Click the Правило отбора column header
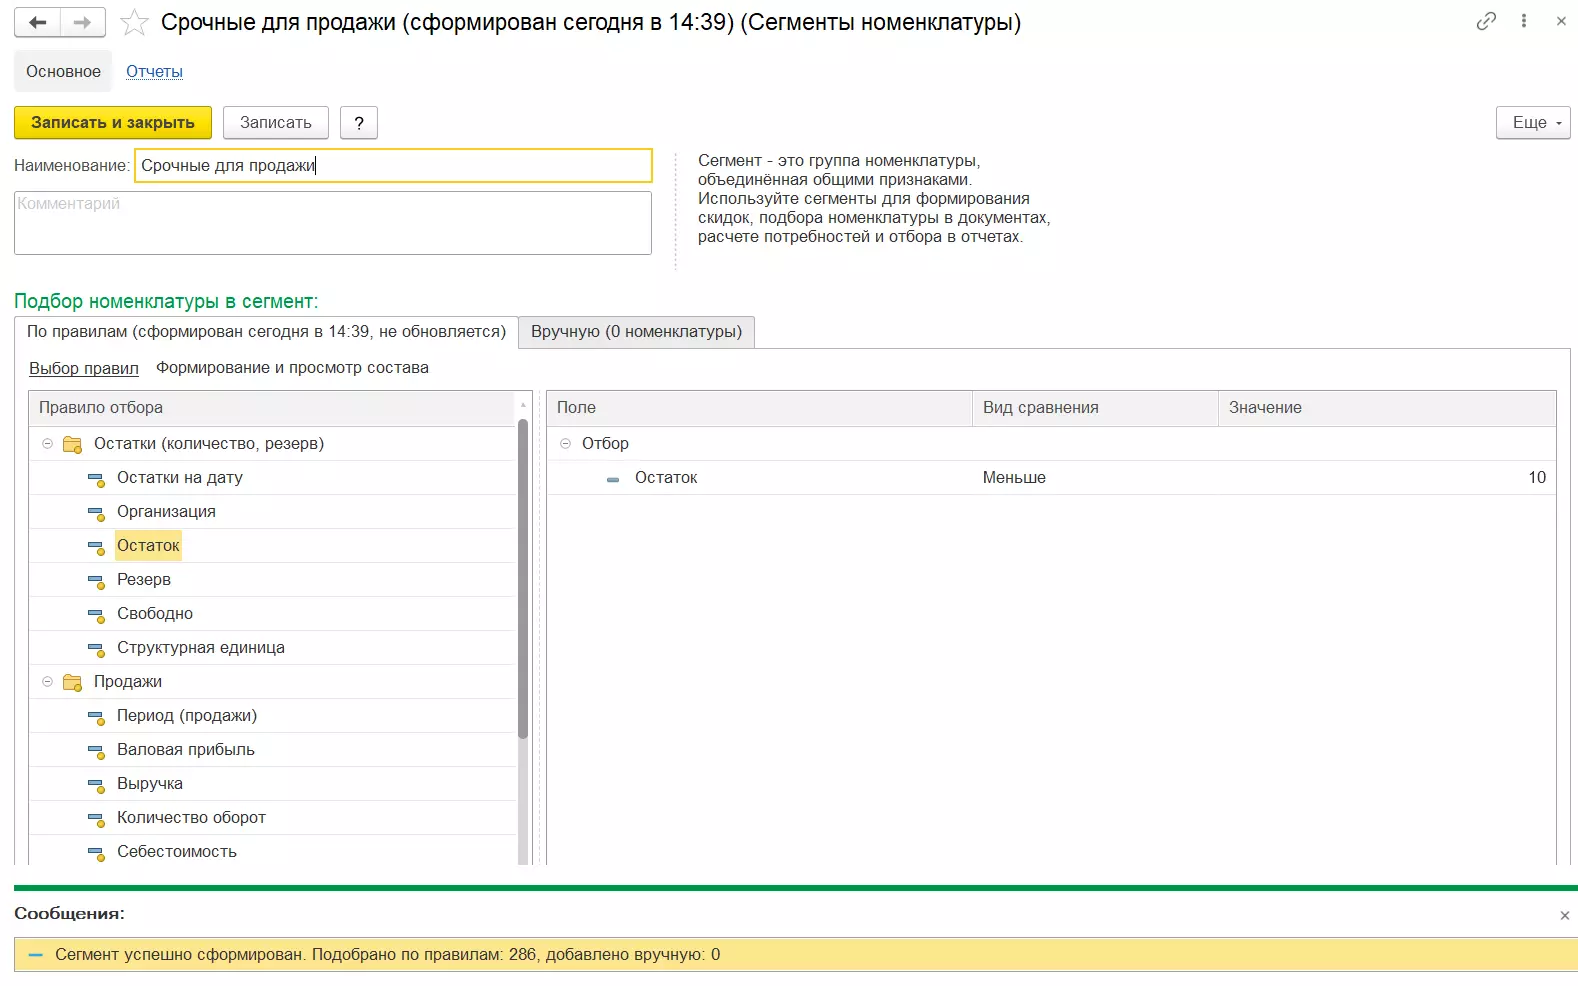 (272, 408)
